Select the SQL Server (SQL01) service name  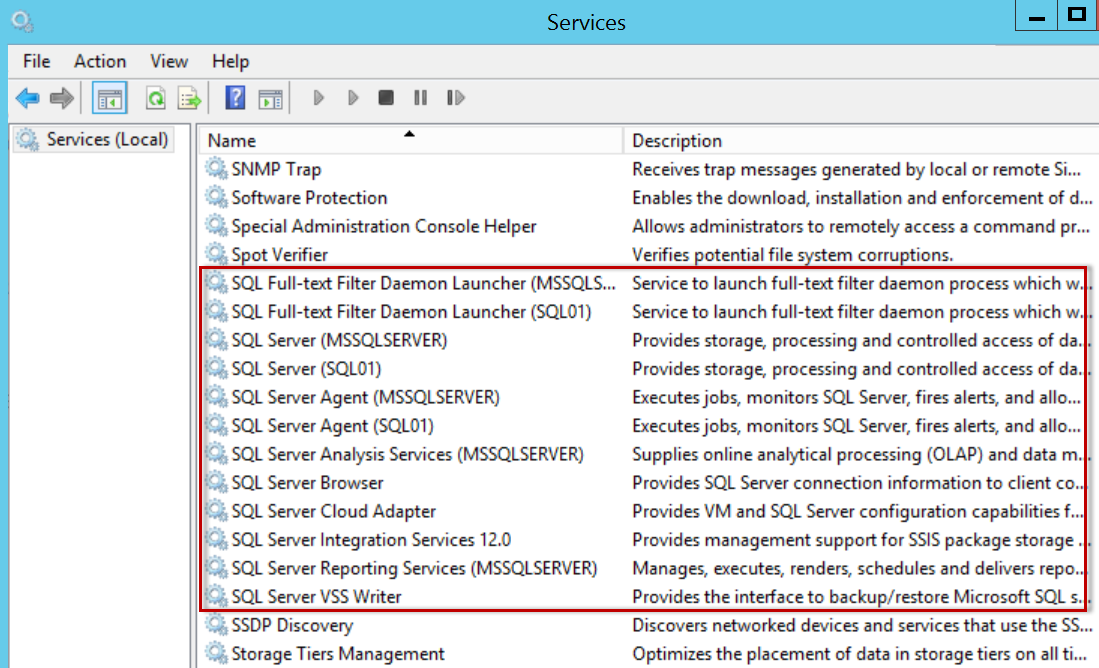(306, 369)
